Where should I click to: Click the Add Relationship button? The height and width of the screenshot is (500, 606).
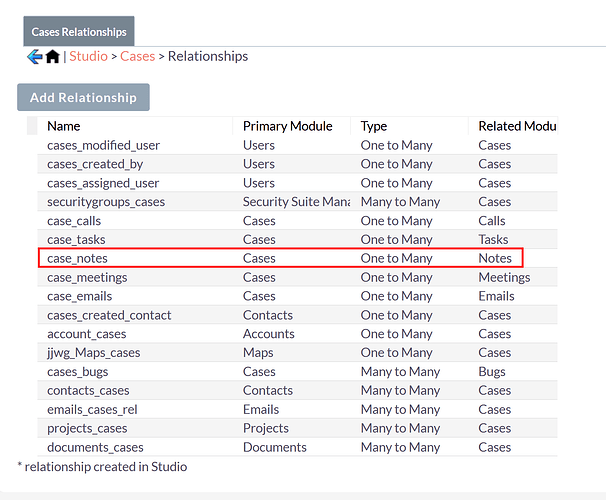tap(83, 97)
